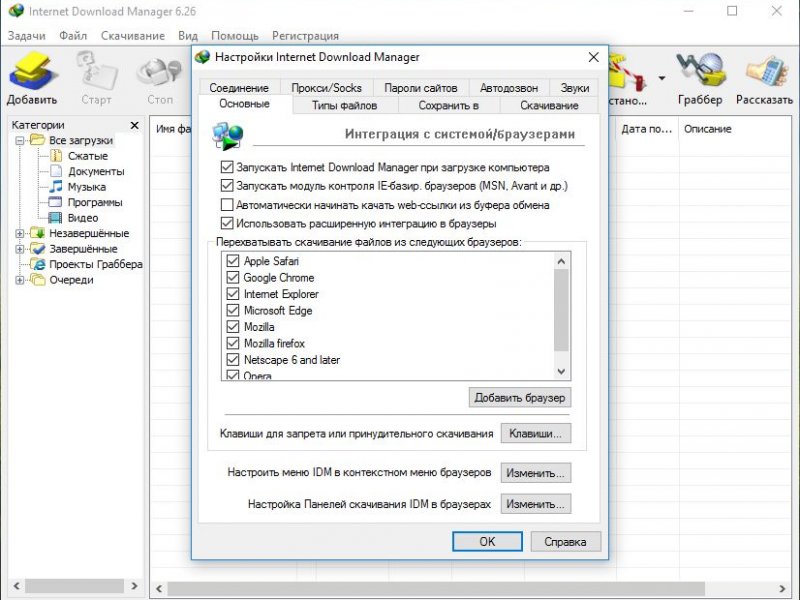Uncheck Netscape 6 and later checkbox
Viewport: 800px width, 600px height.
(233, 359)
